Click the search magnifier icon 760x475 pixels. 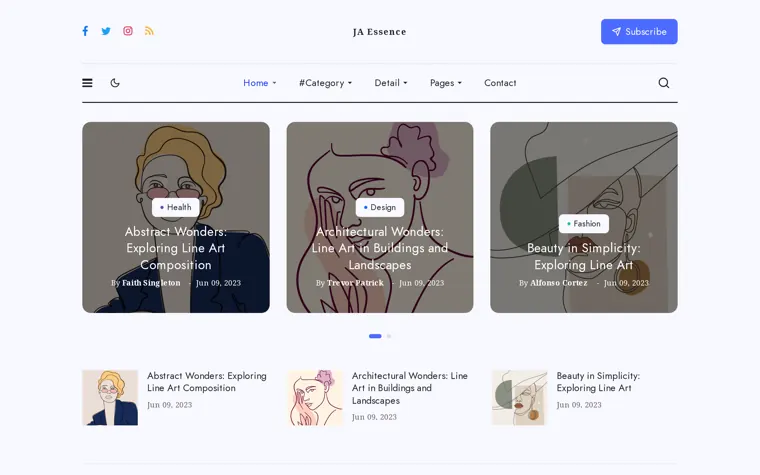[x=664, y=83]
